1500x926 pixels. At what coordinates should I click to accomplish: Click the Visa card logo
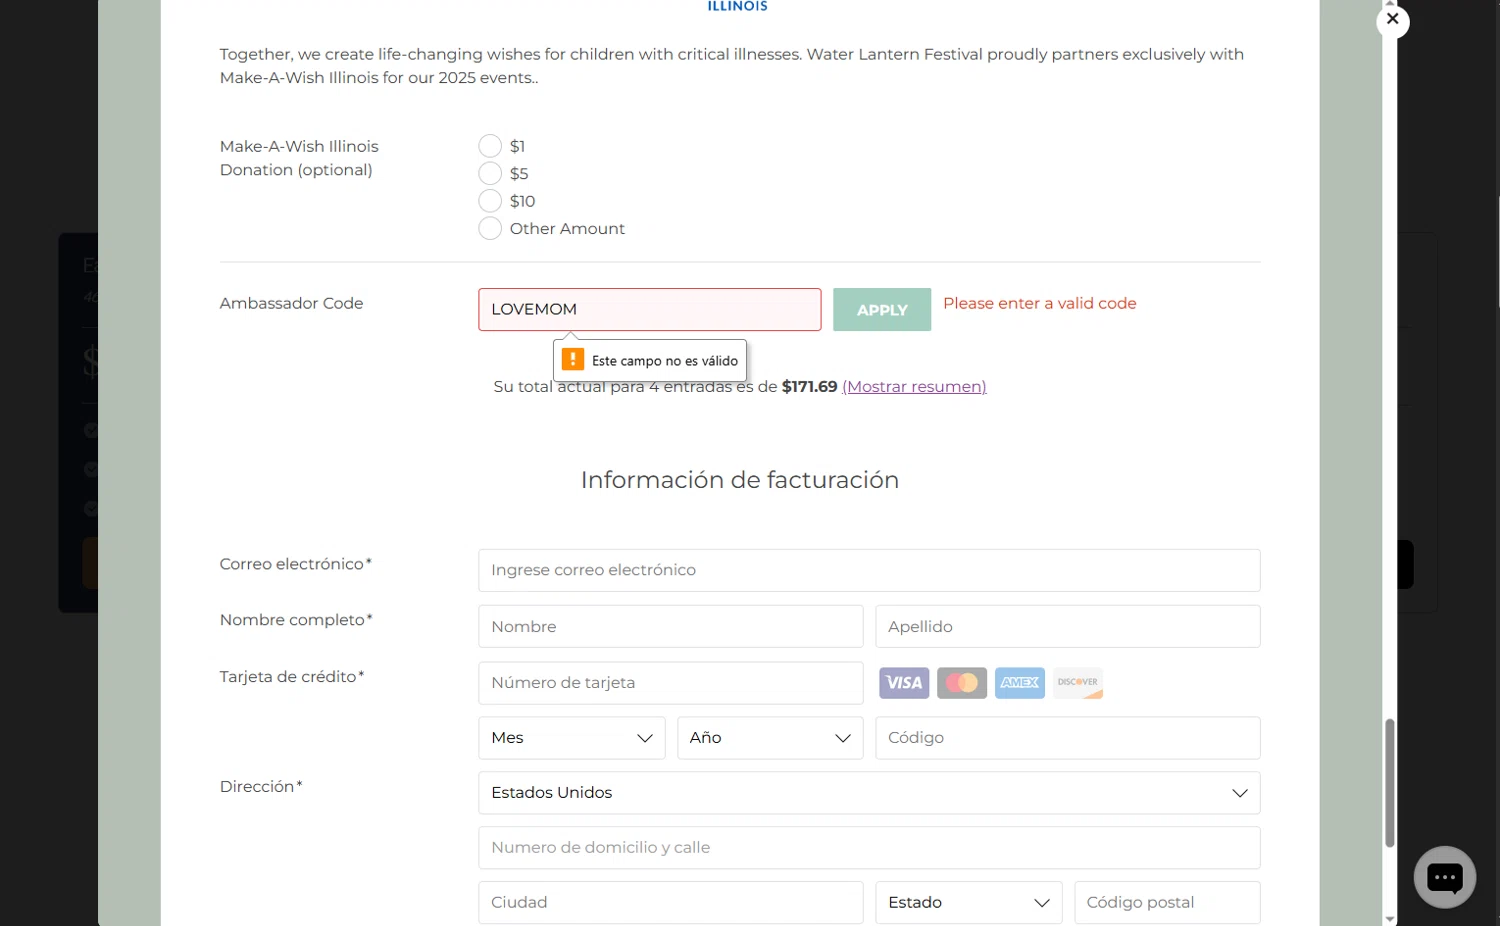click(904, 683)
